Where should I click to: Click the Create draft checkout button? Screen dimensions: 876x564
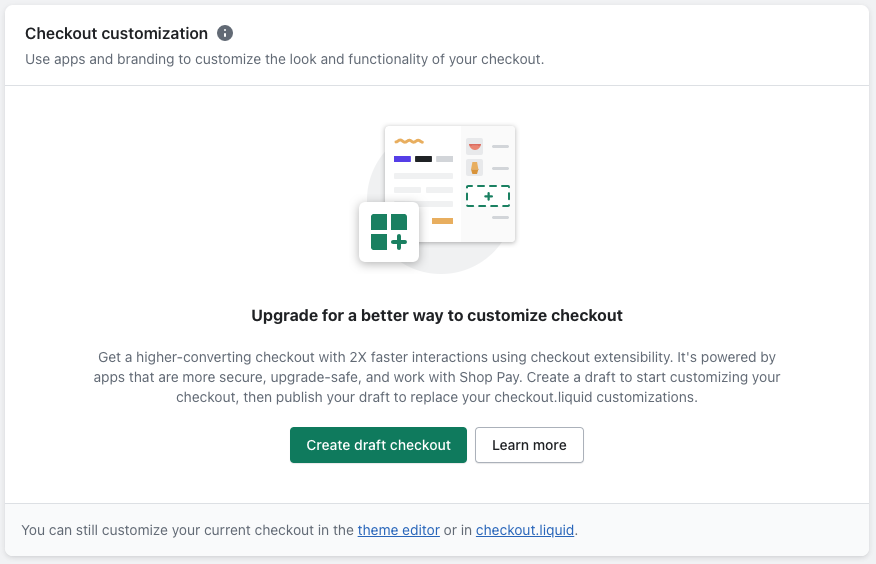378,445
